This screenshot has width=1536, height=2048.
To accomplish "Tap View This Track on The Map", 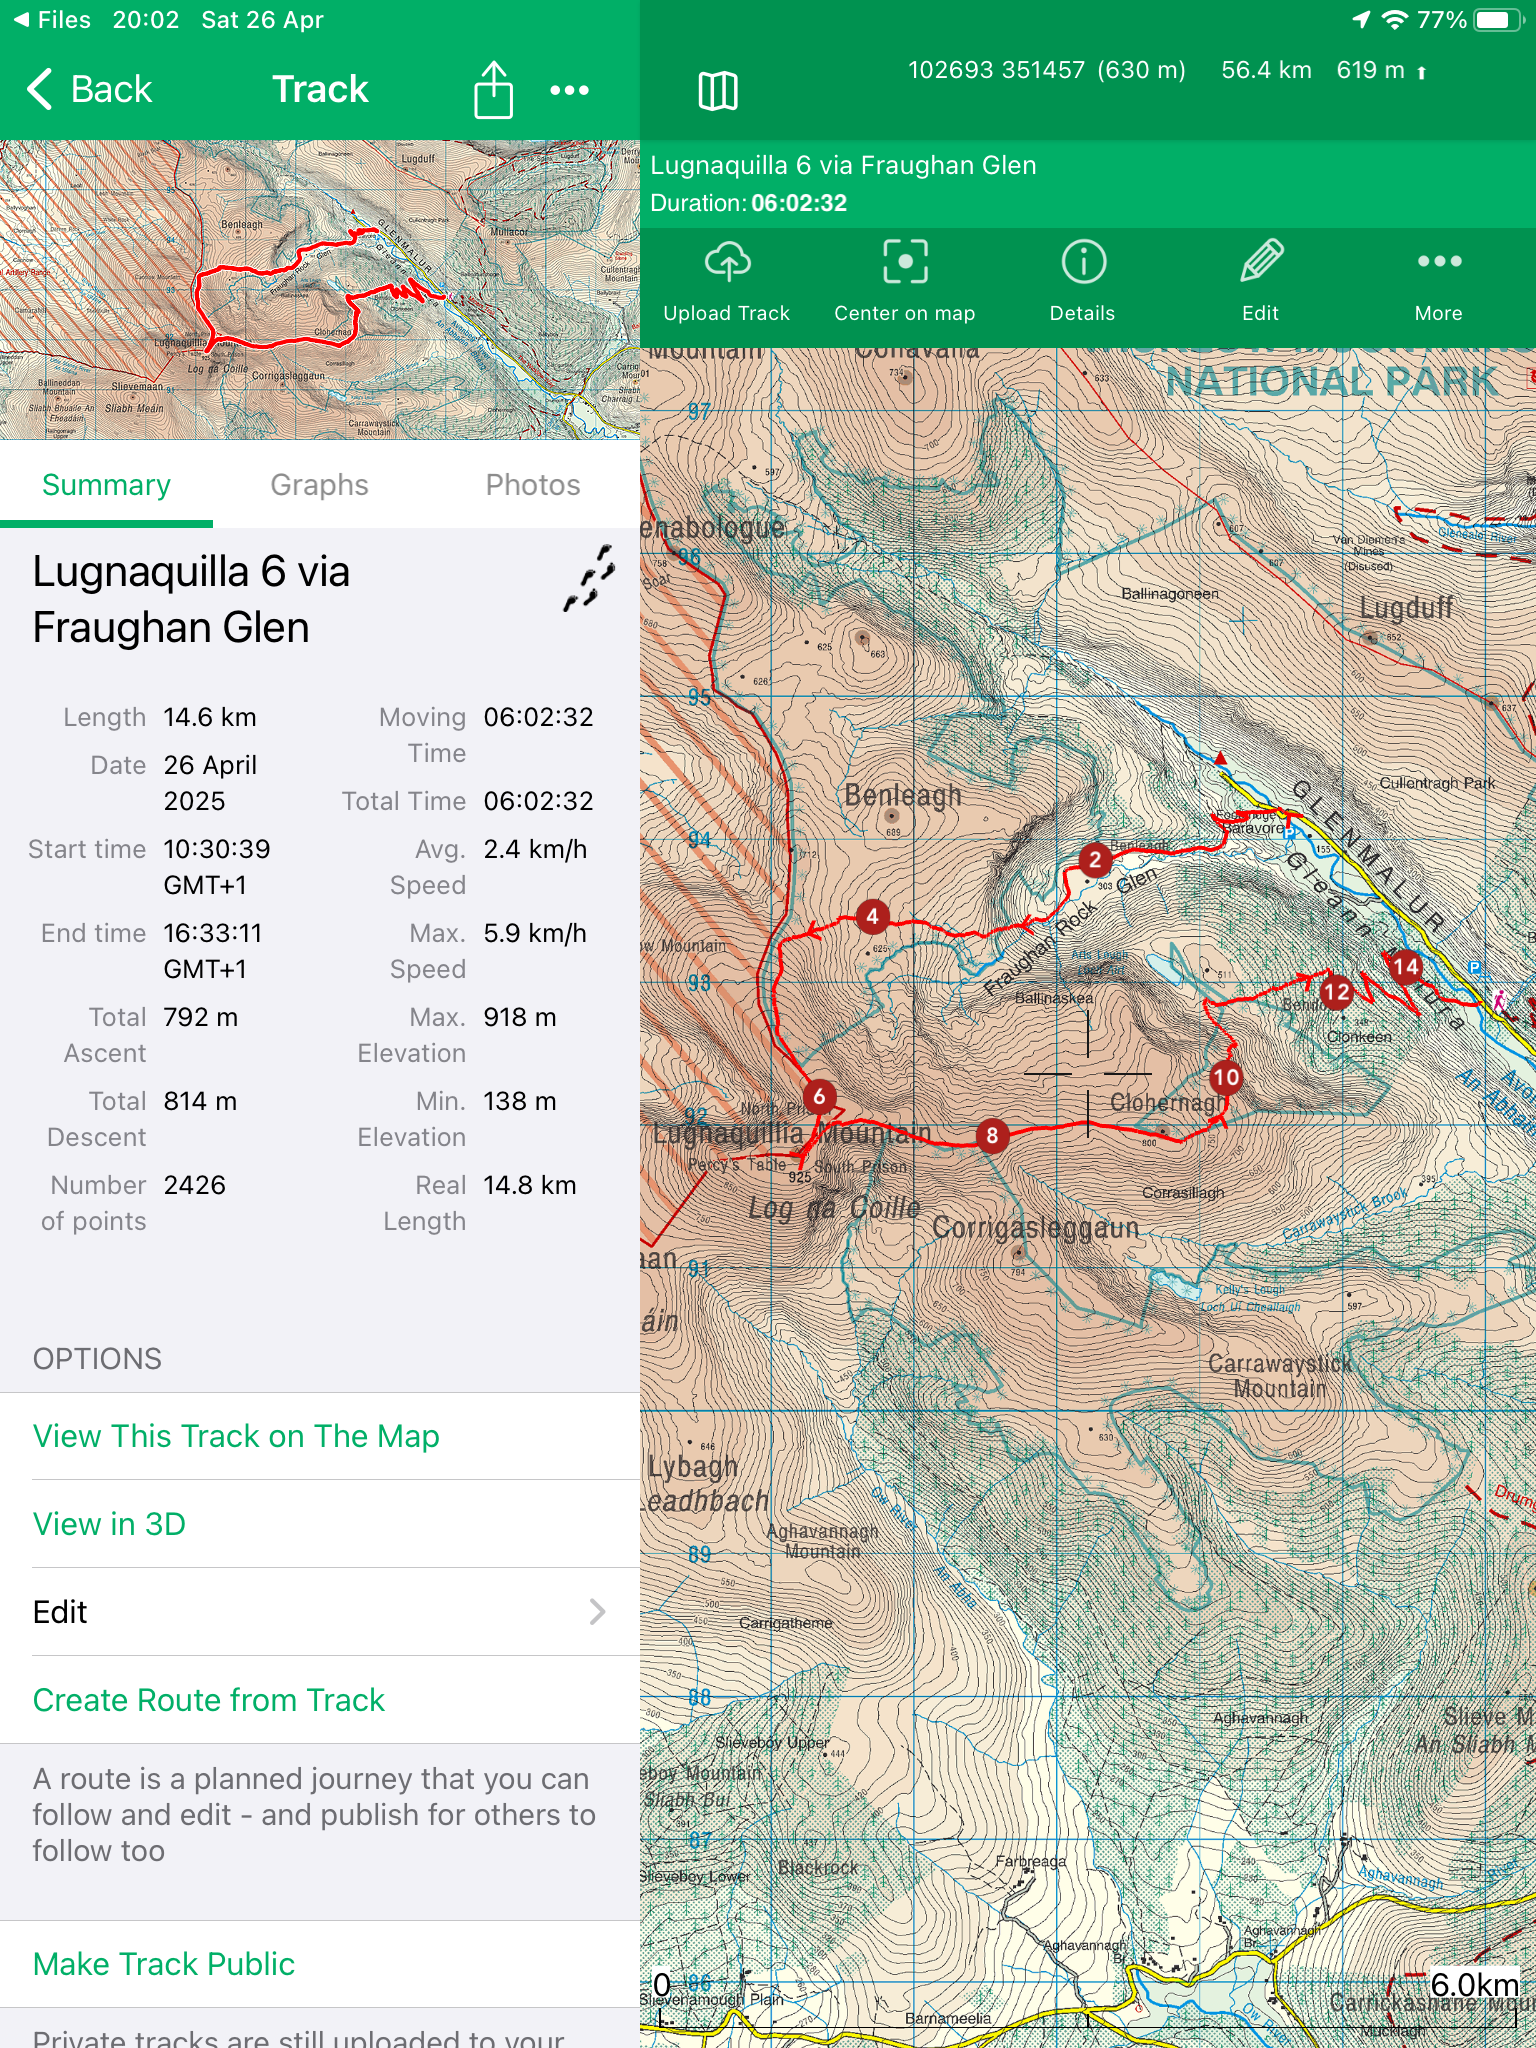I will 236,1436.
